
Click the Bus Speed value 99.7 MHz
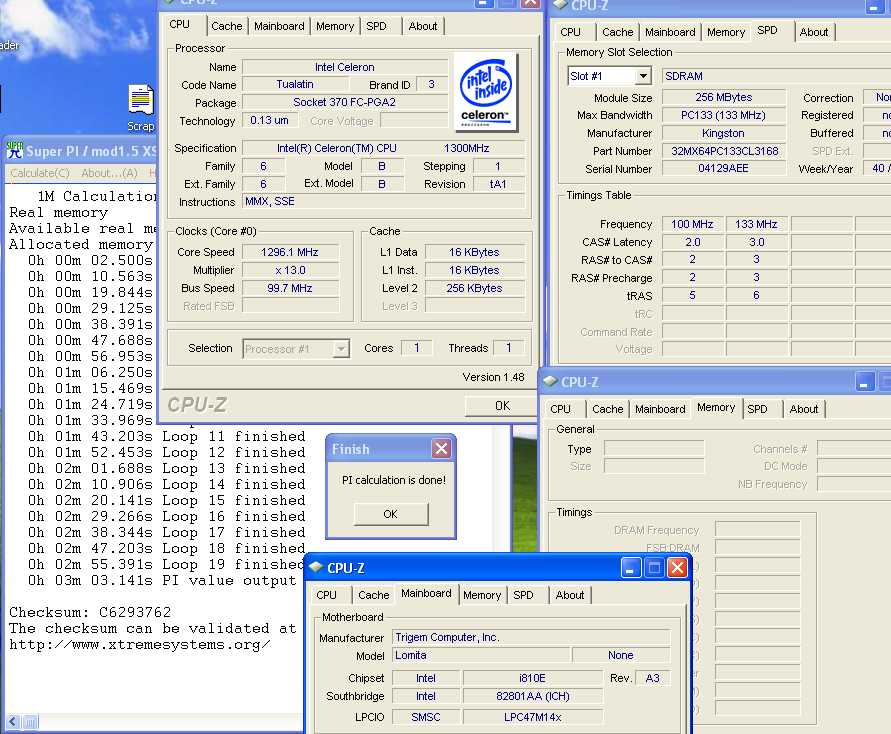(x=290, y=289)
